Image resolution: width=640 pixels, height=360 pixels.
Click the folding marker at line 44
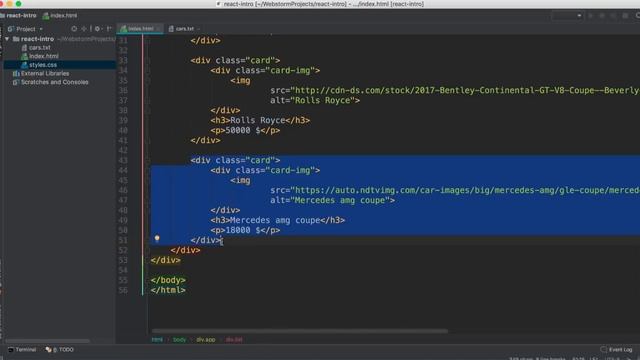point(147,171)
